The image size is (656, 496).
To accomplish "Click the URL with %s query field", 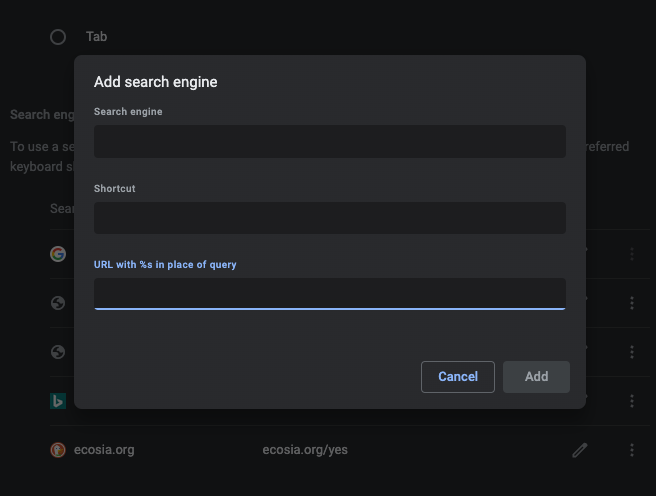I will (329, 294).
